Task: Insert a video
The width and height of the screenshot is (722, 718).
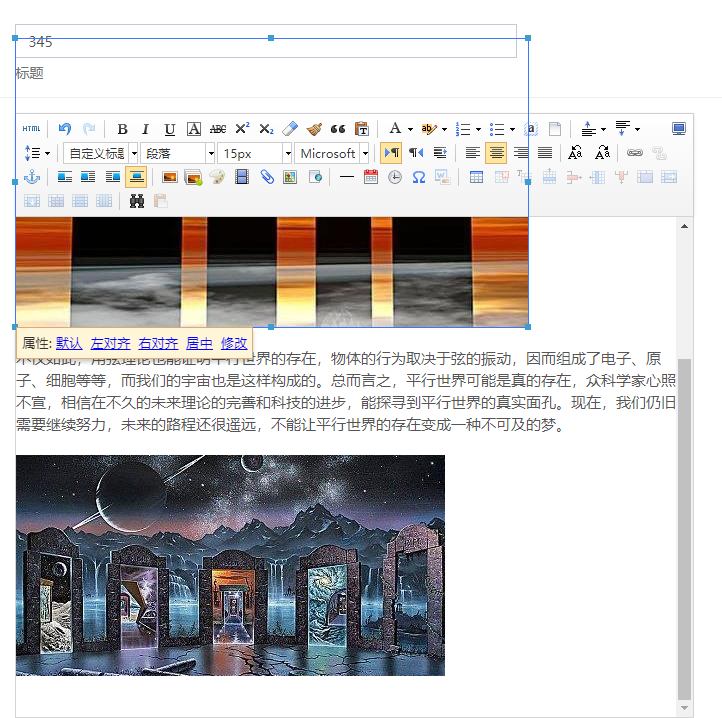Action: pos(242,177)
